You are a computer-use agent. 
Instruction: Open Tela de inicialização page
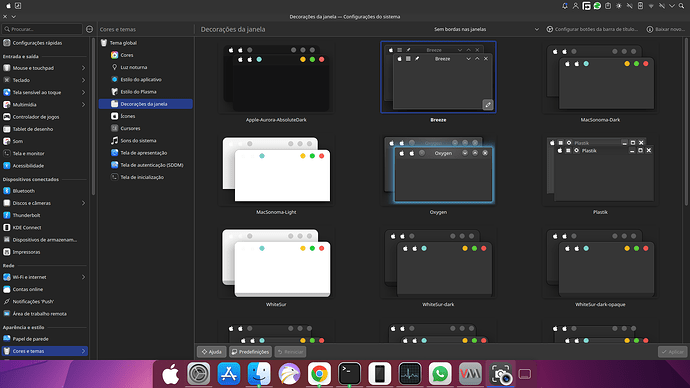[x=146, y=177]
